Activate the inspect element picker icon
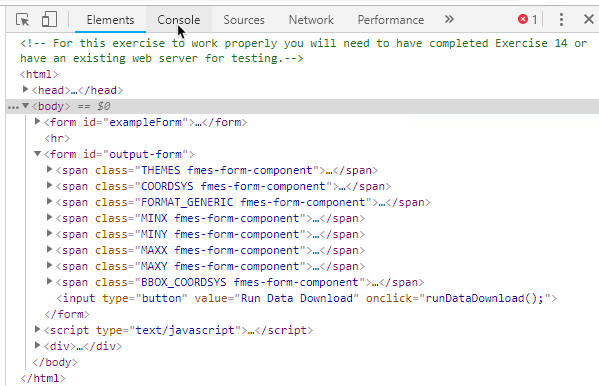The height and width of the screenshot is (386, 599). coord(23,19)
